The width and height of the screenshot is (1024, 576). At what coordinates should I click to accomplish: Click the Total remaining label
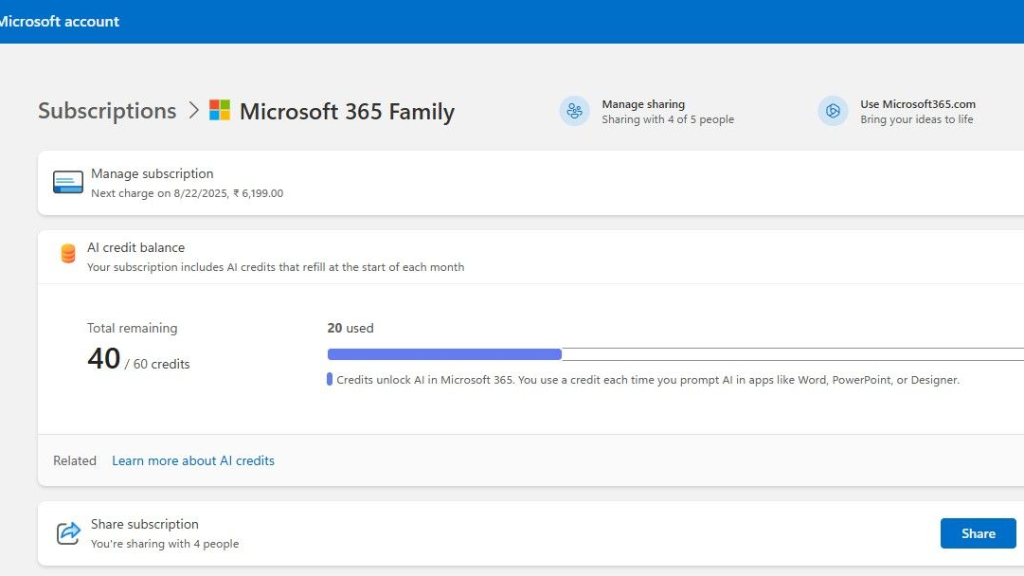pyautogui.click(x=132, y=328)
